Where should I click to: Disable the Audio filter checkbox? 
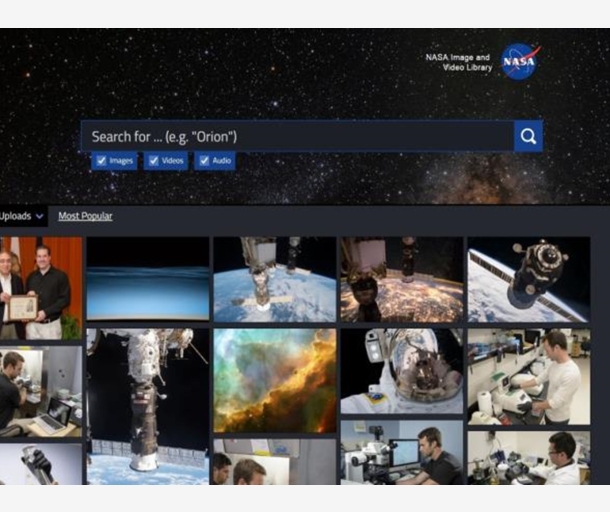point(203,161)
